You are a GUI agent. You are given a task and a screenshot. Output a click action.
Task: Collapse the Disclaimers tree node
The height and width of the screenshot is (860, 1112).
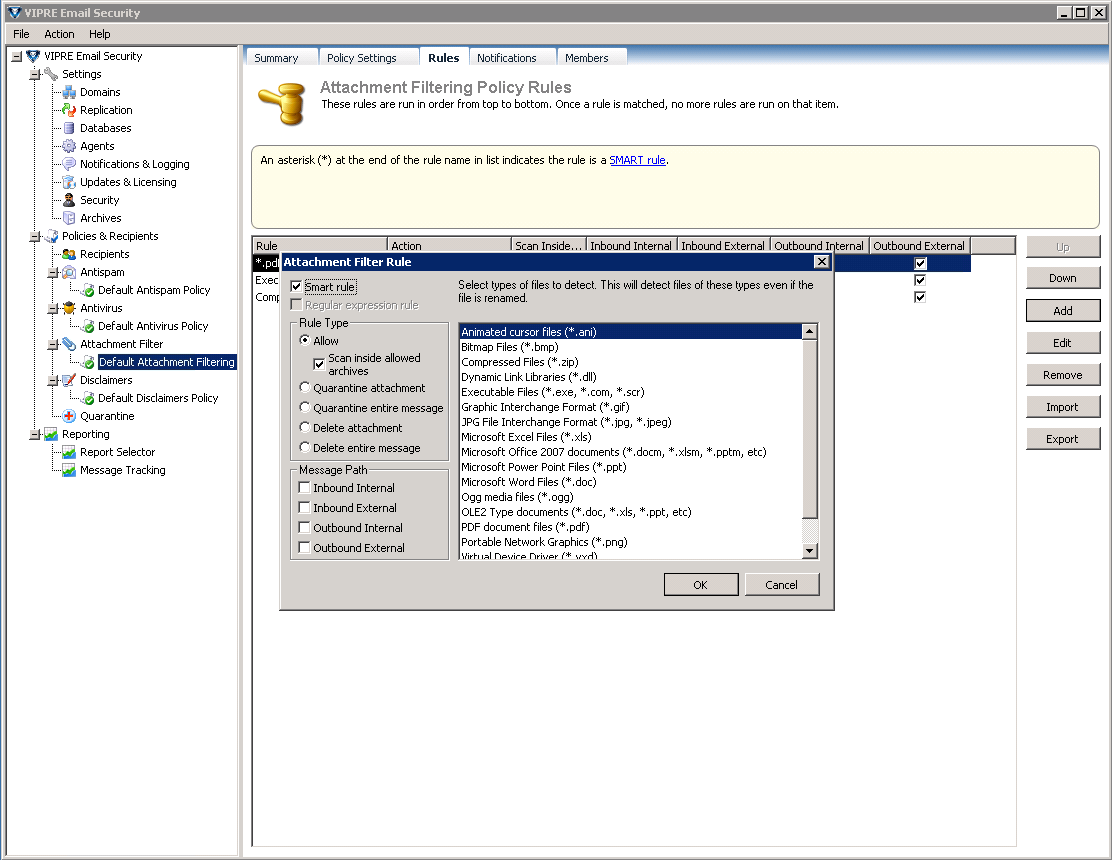[x=52, y=381]
